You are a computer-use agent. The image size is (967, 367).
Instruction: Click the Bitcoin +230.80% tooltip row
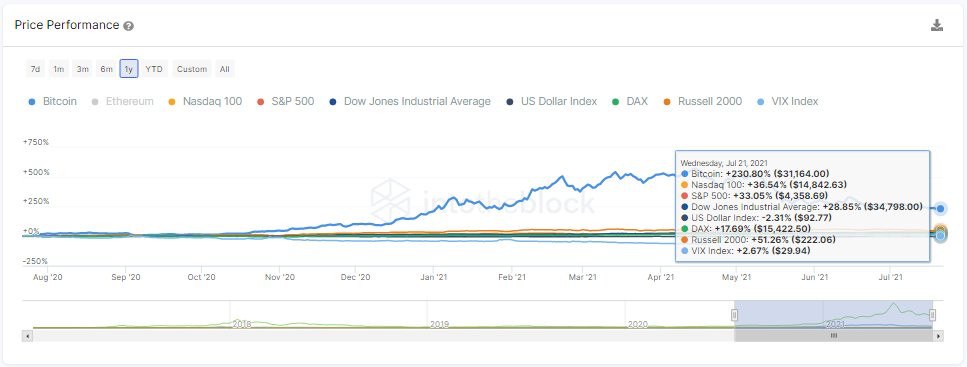pyautogui.click(x=755, y=174)
